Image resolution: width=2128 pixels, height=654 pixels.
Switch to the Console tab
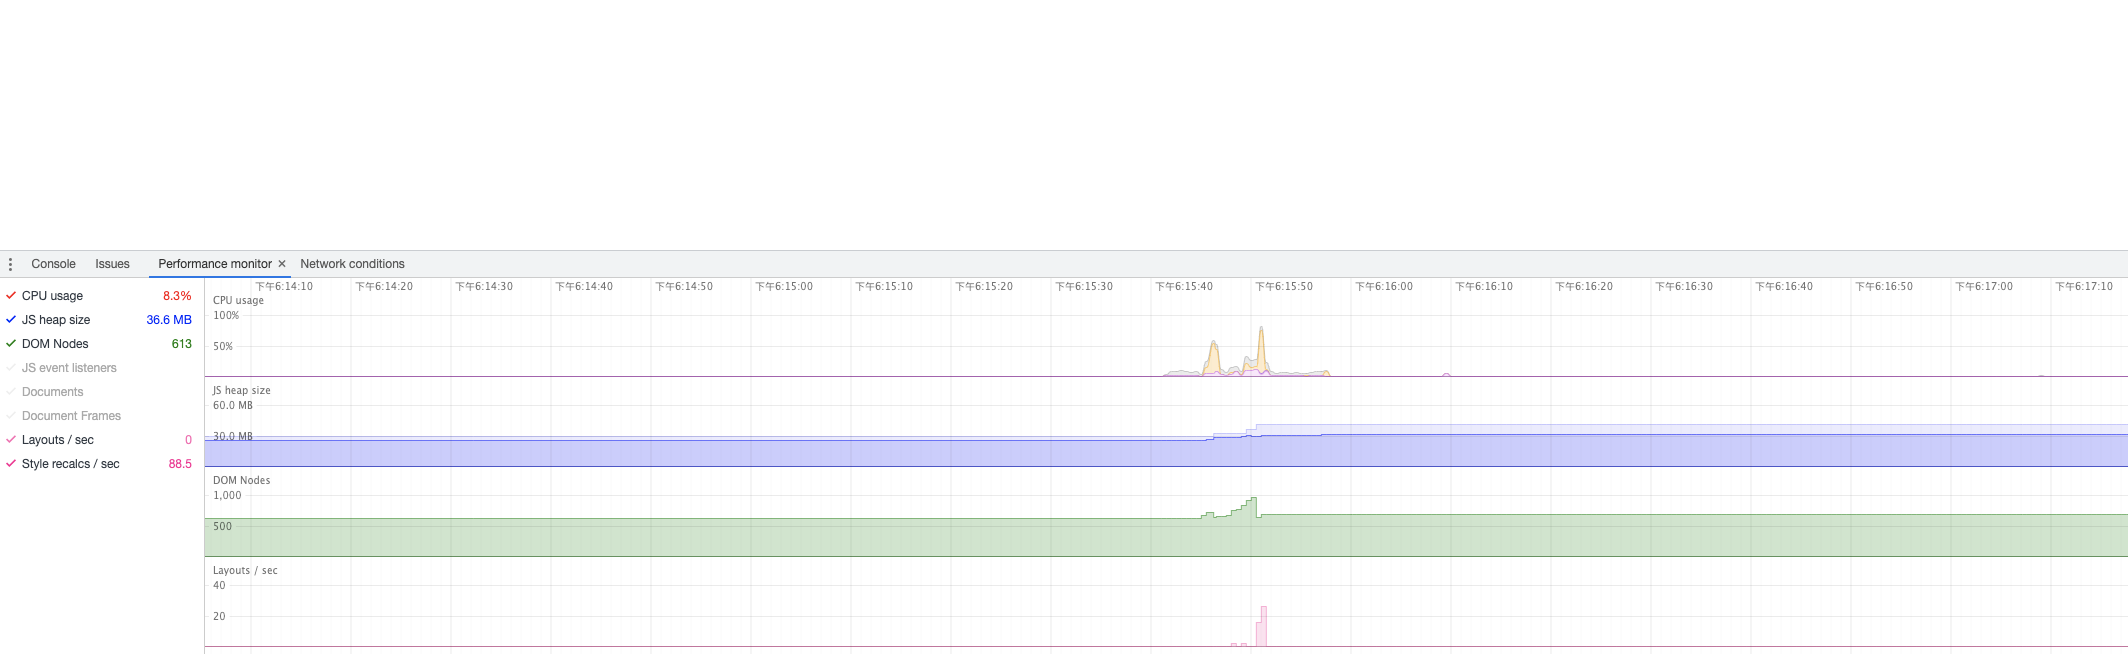(x=53, y=264)
